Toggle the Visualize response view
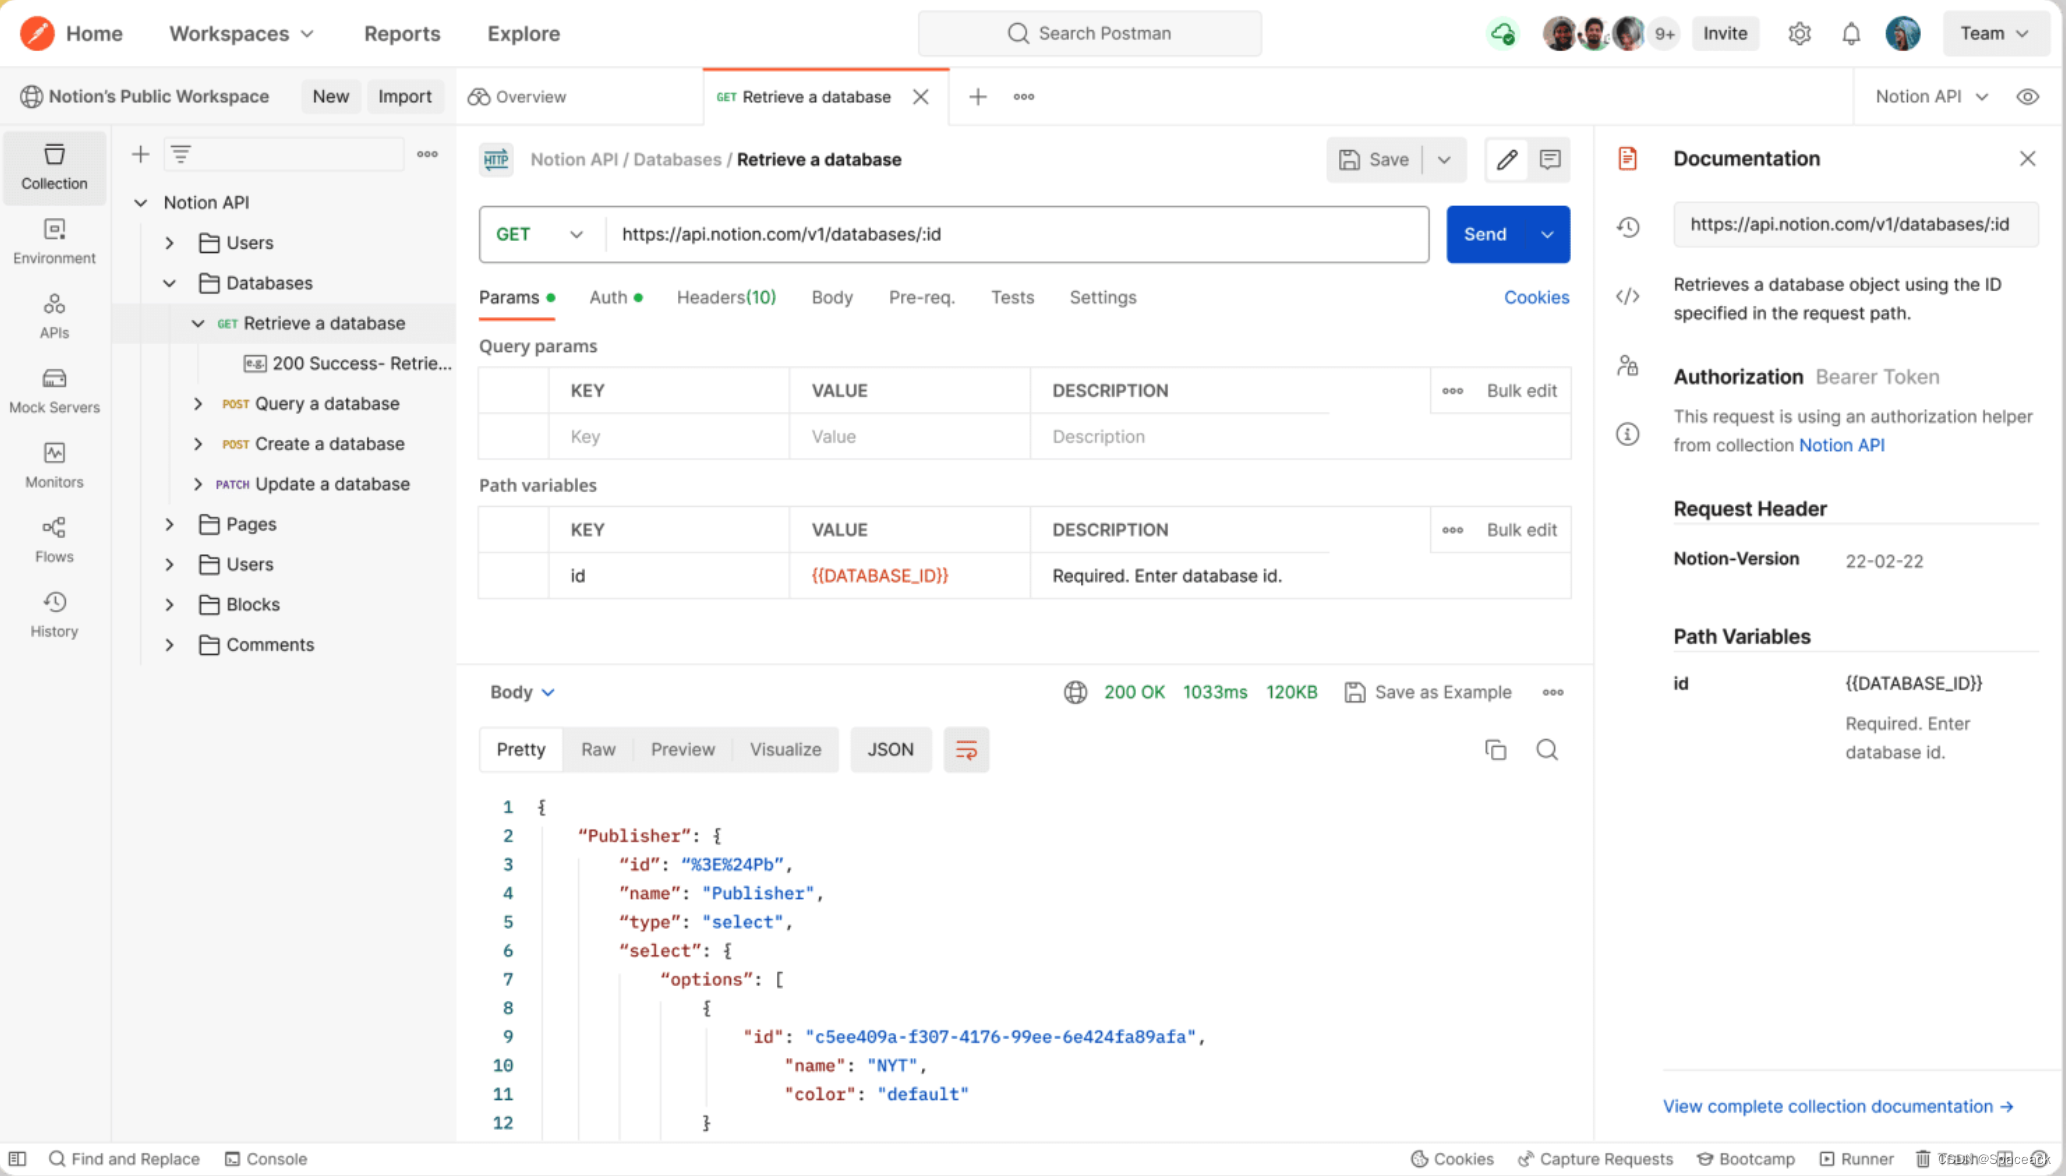Viewport: 2066px width, 1176px height. click(x=786, y=749)
